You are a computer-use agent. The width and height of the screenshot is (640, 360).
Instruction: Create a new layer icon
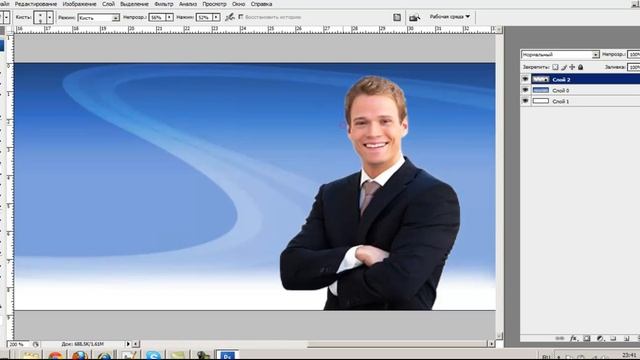(x=626, y=338)
